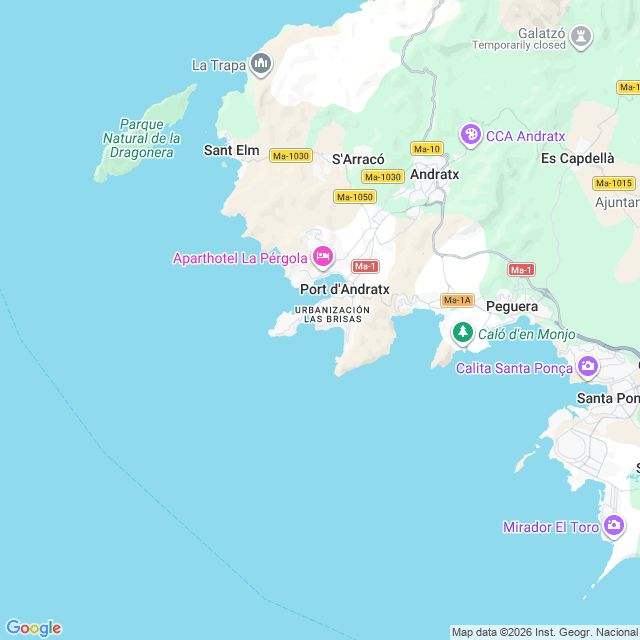Select the Ma-1A orange road shield

coord(457,300)
